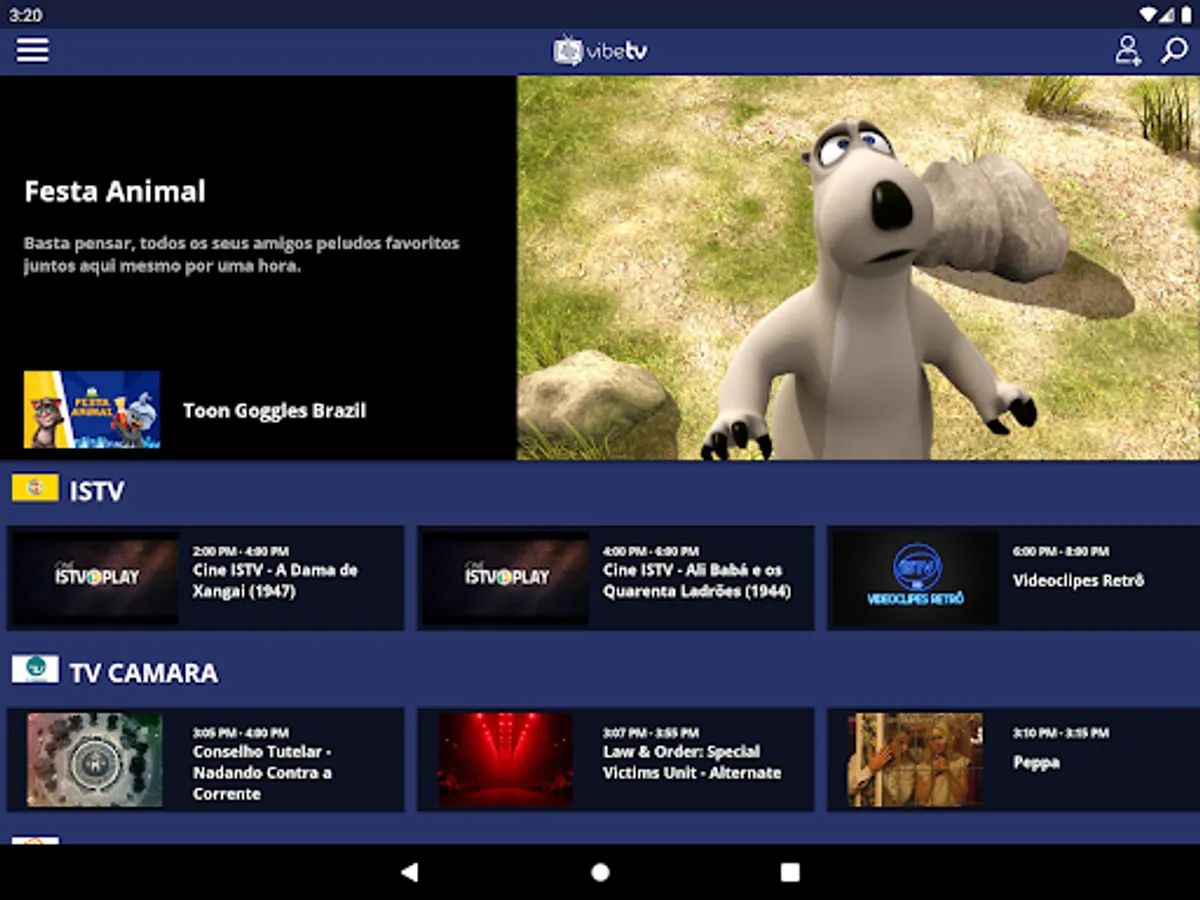
Task: Select the 2:00 PM - 4:00 PM time slot
Action: (x=240, y=551)
